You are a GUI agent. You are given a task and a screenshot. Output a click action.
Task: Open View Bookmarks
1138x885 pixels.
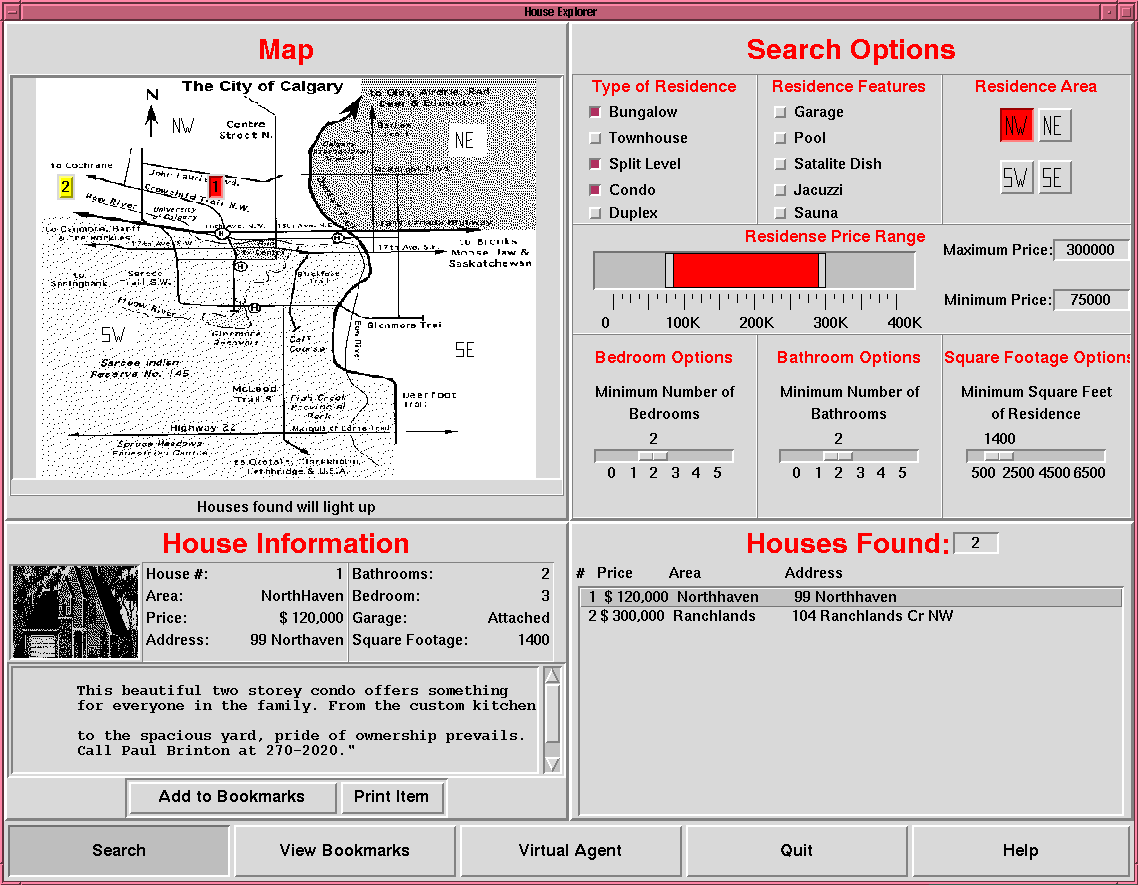point(345,850)
